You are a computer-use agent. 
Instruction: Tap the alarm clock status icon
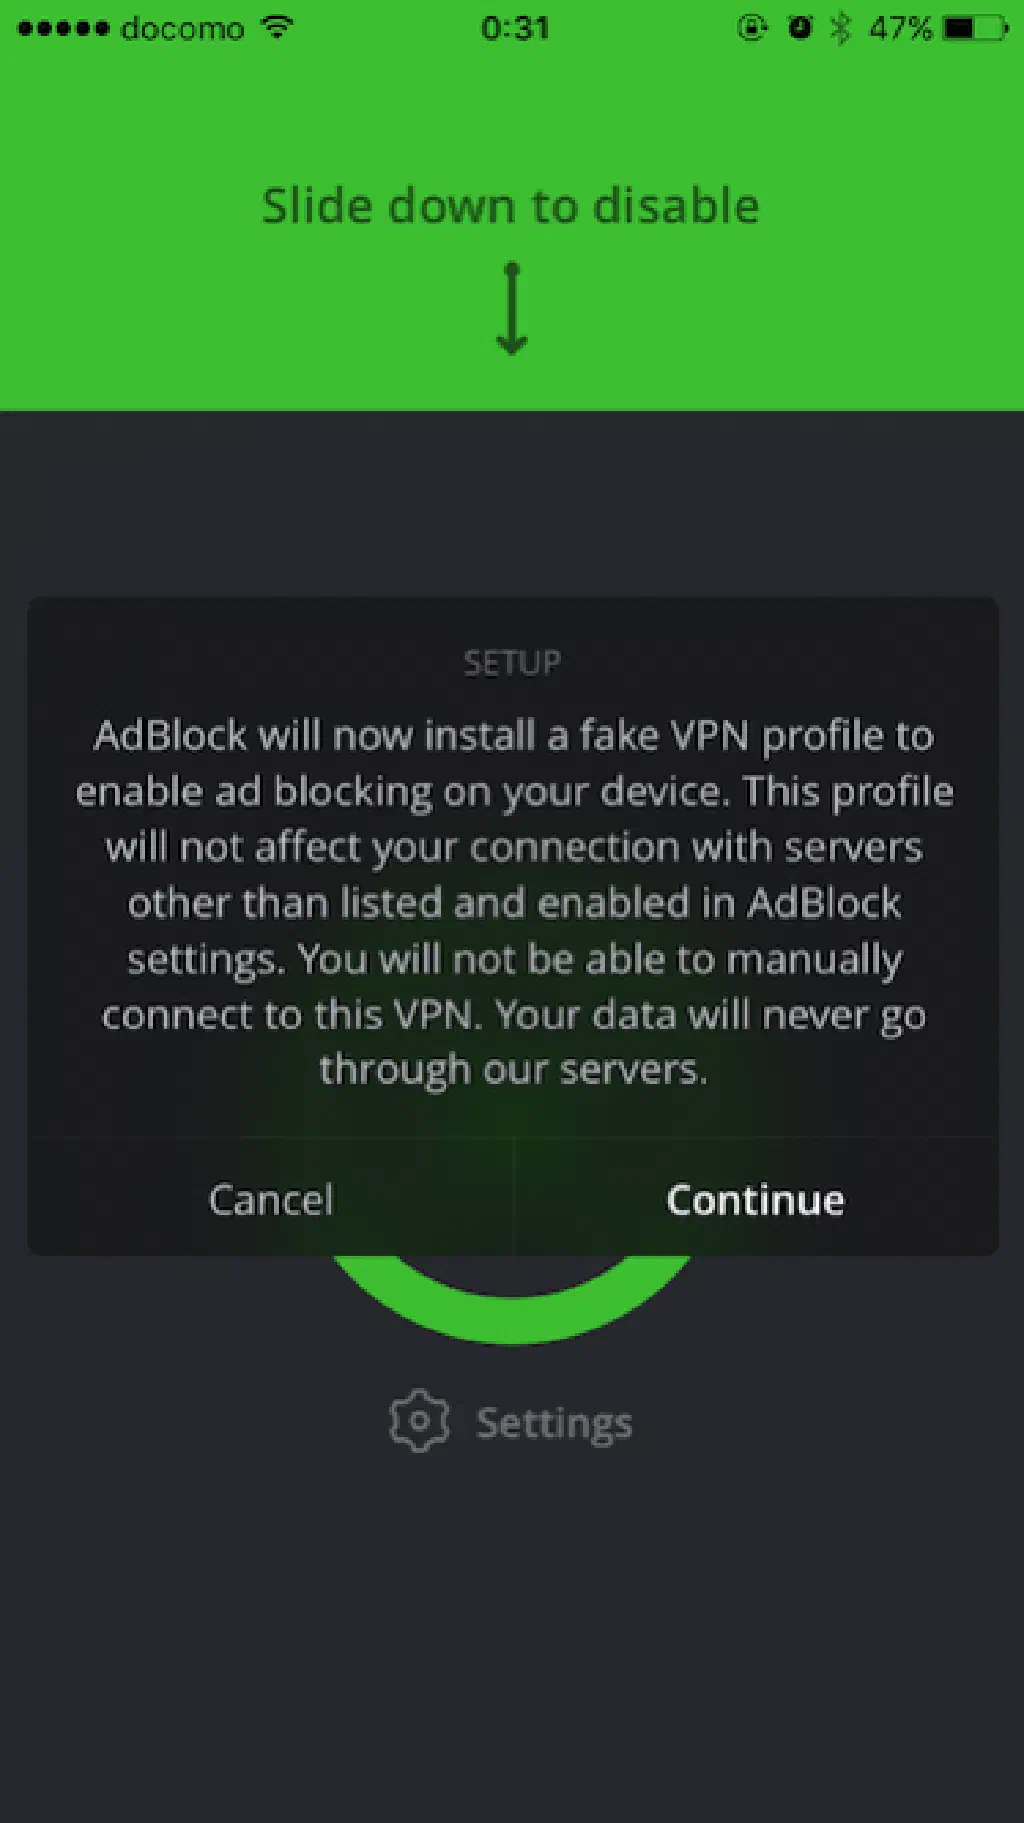799,28
